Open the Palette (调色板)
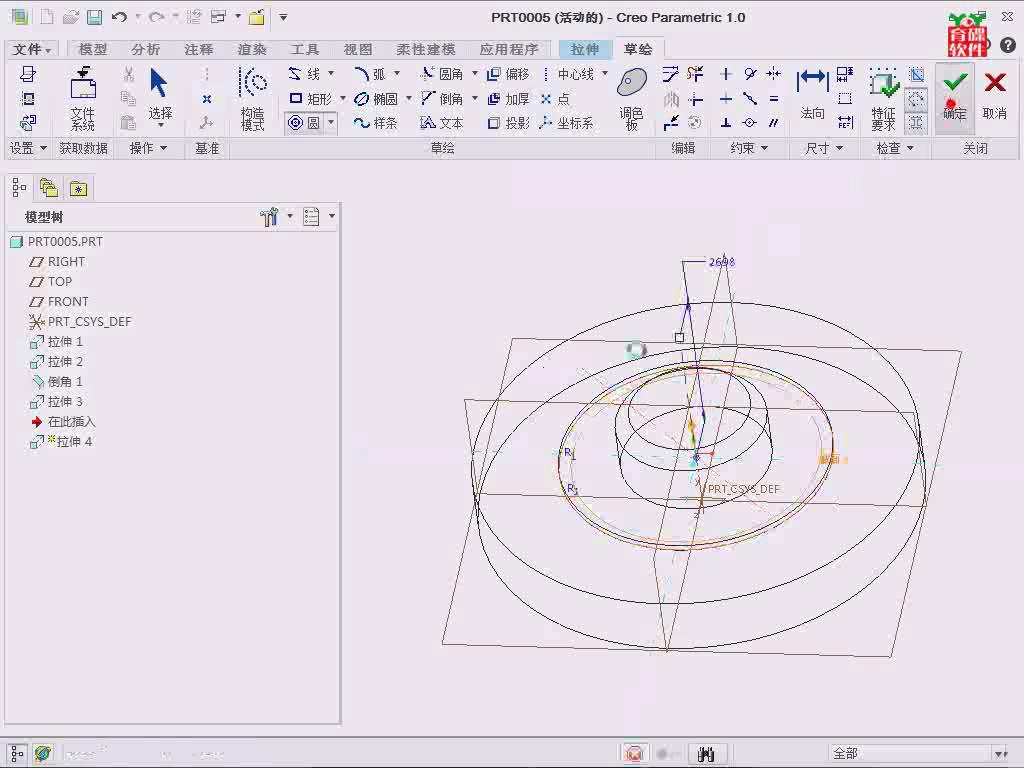 pyautogui.click(x=632, y=99)
